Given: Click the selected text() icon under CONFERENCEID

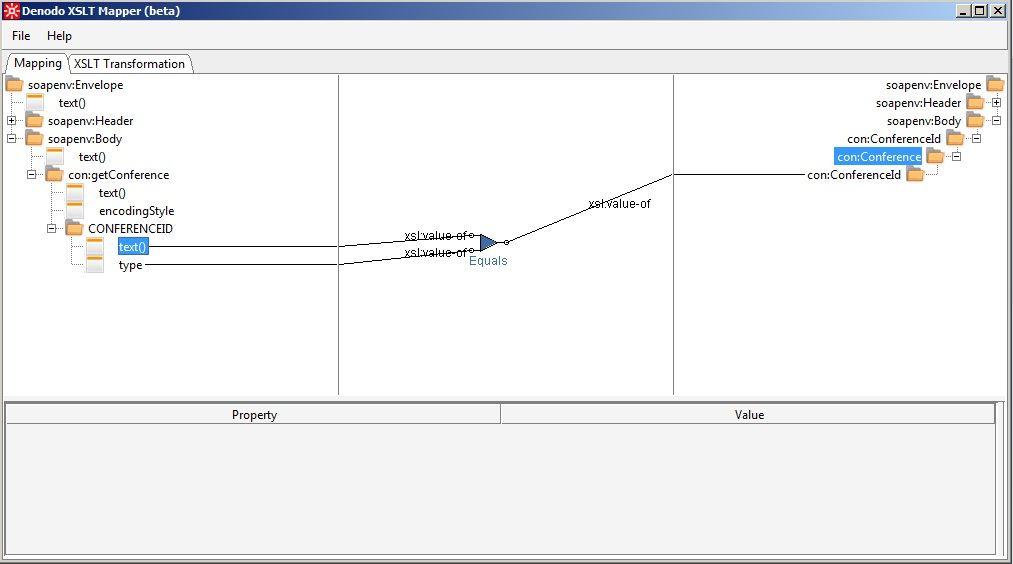Looking at the screenshot, I should pyautogui.click(x=95, y=247).
